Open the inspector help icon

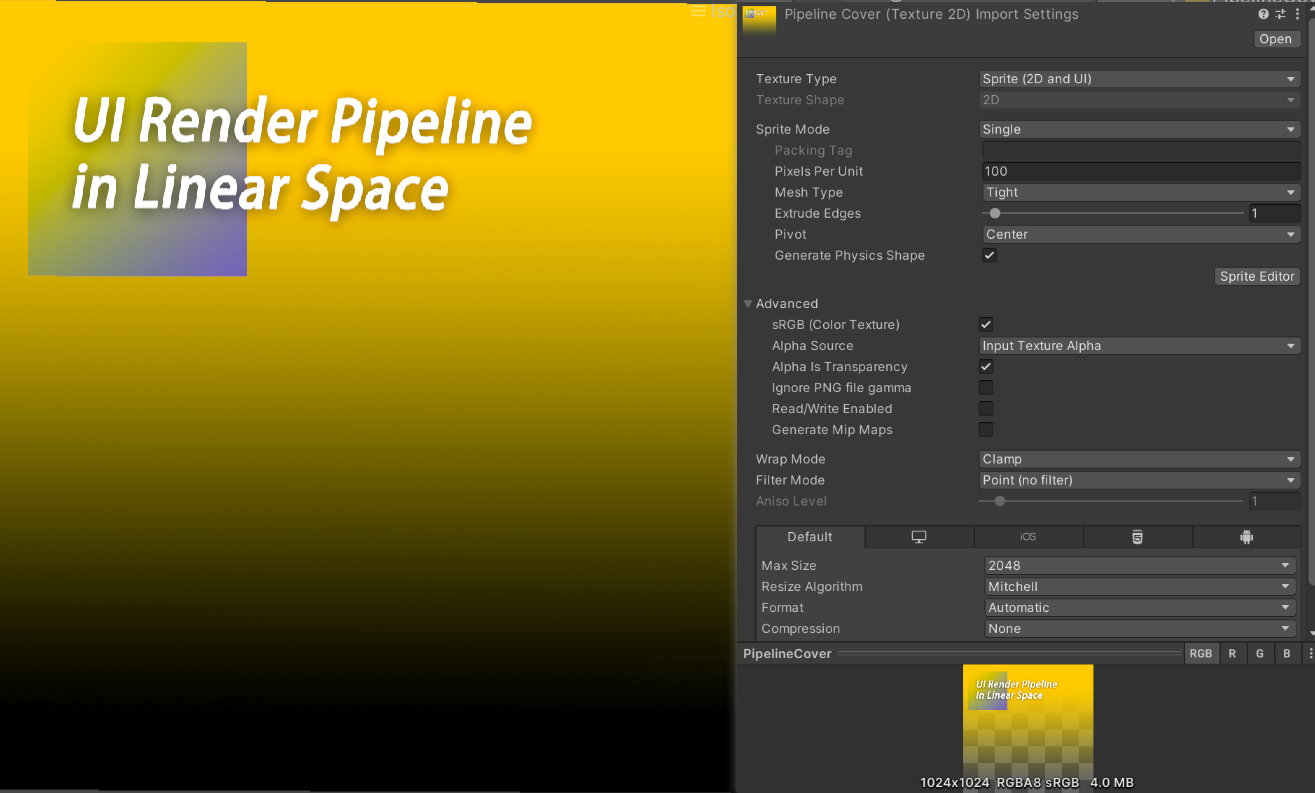[1263, 14]
